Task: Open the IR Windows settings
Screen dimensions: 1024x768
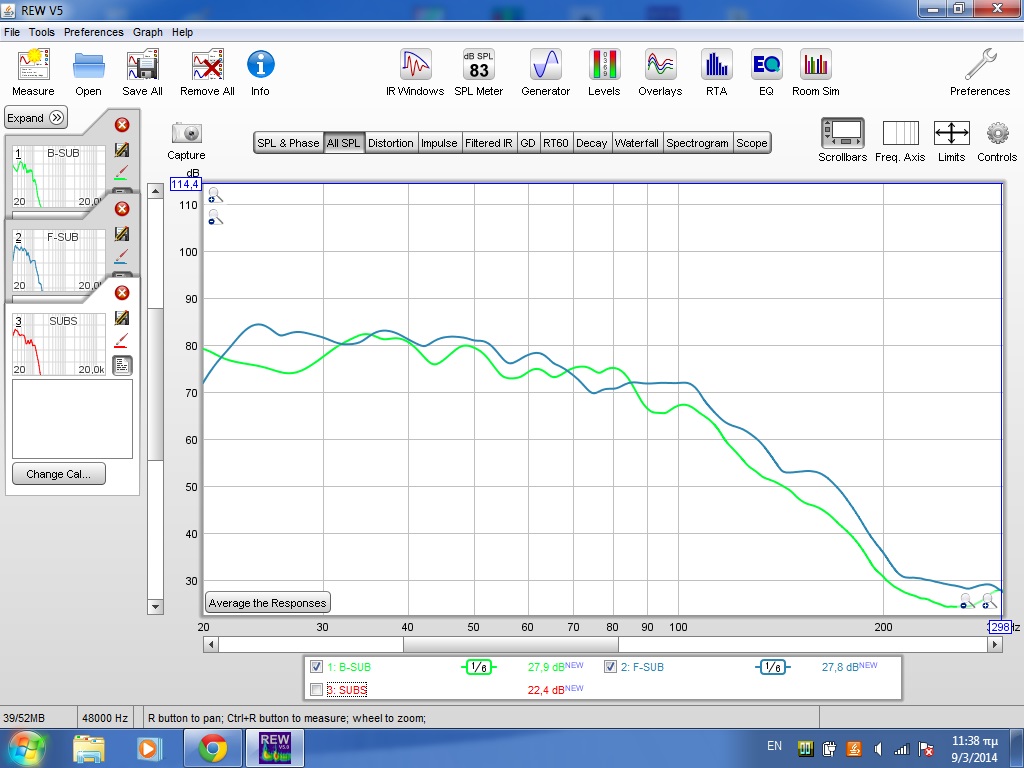Action: (x=415, y=72)
